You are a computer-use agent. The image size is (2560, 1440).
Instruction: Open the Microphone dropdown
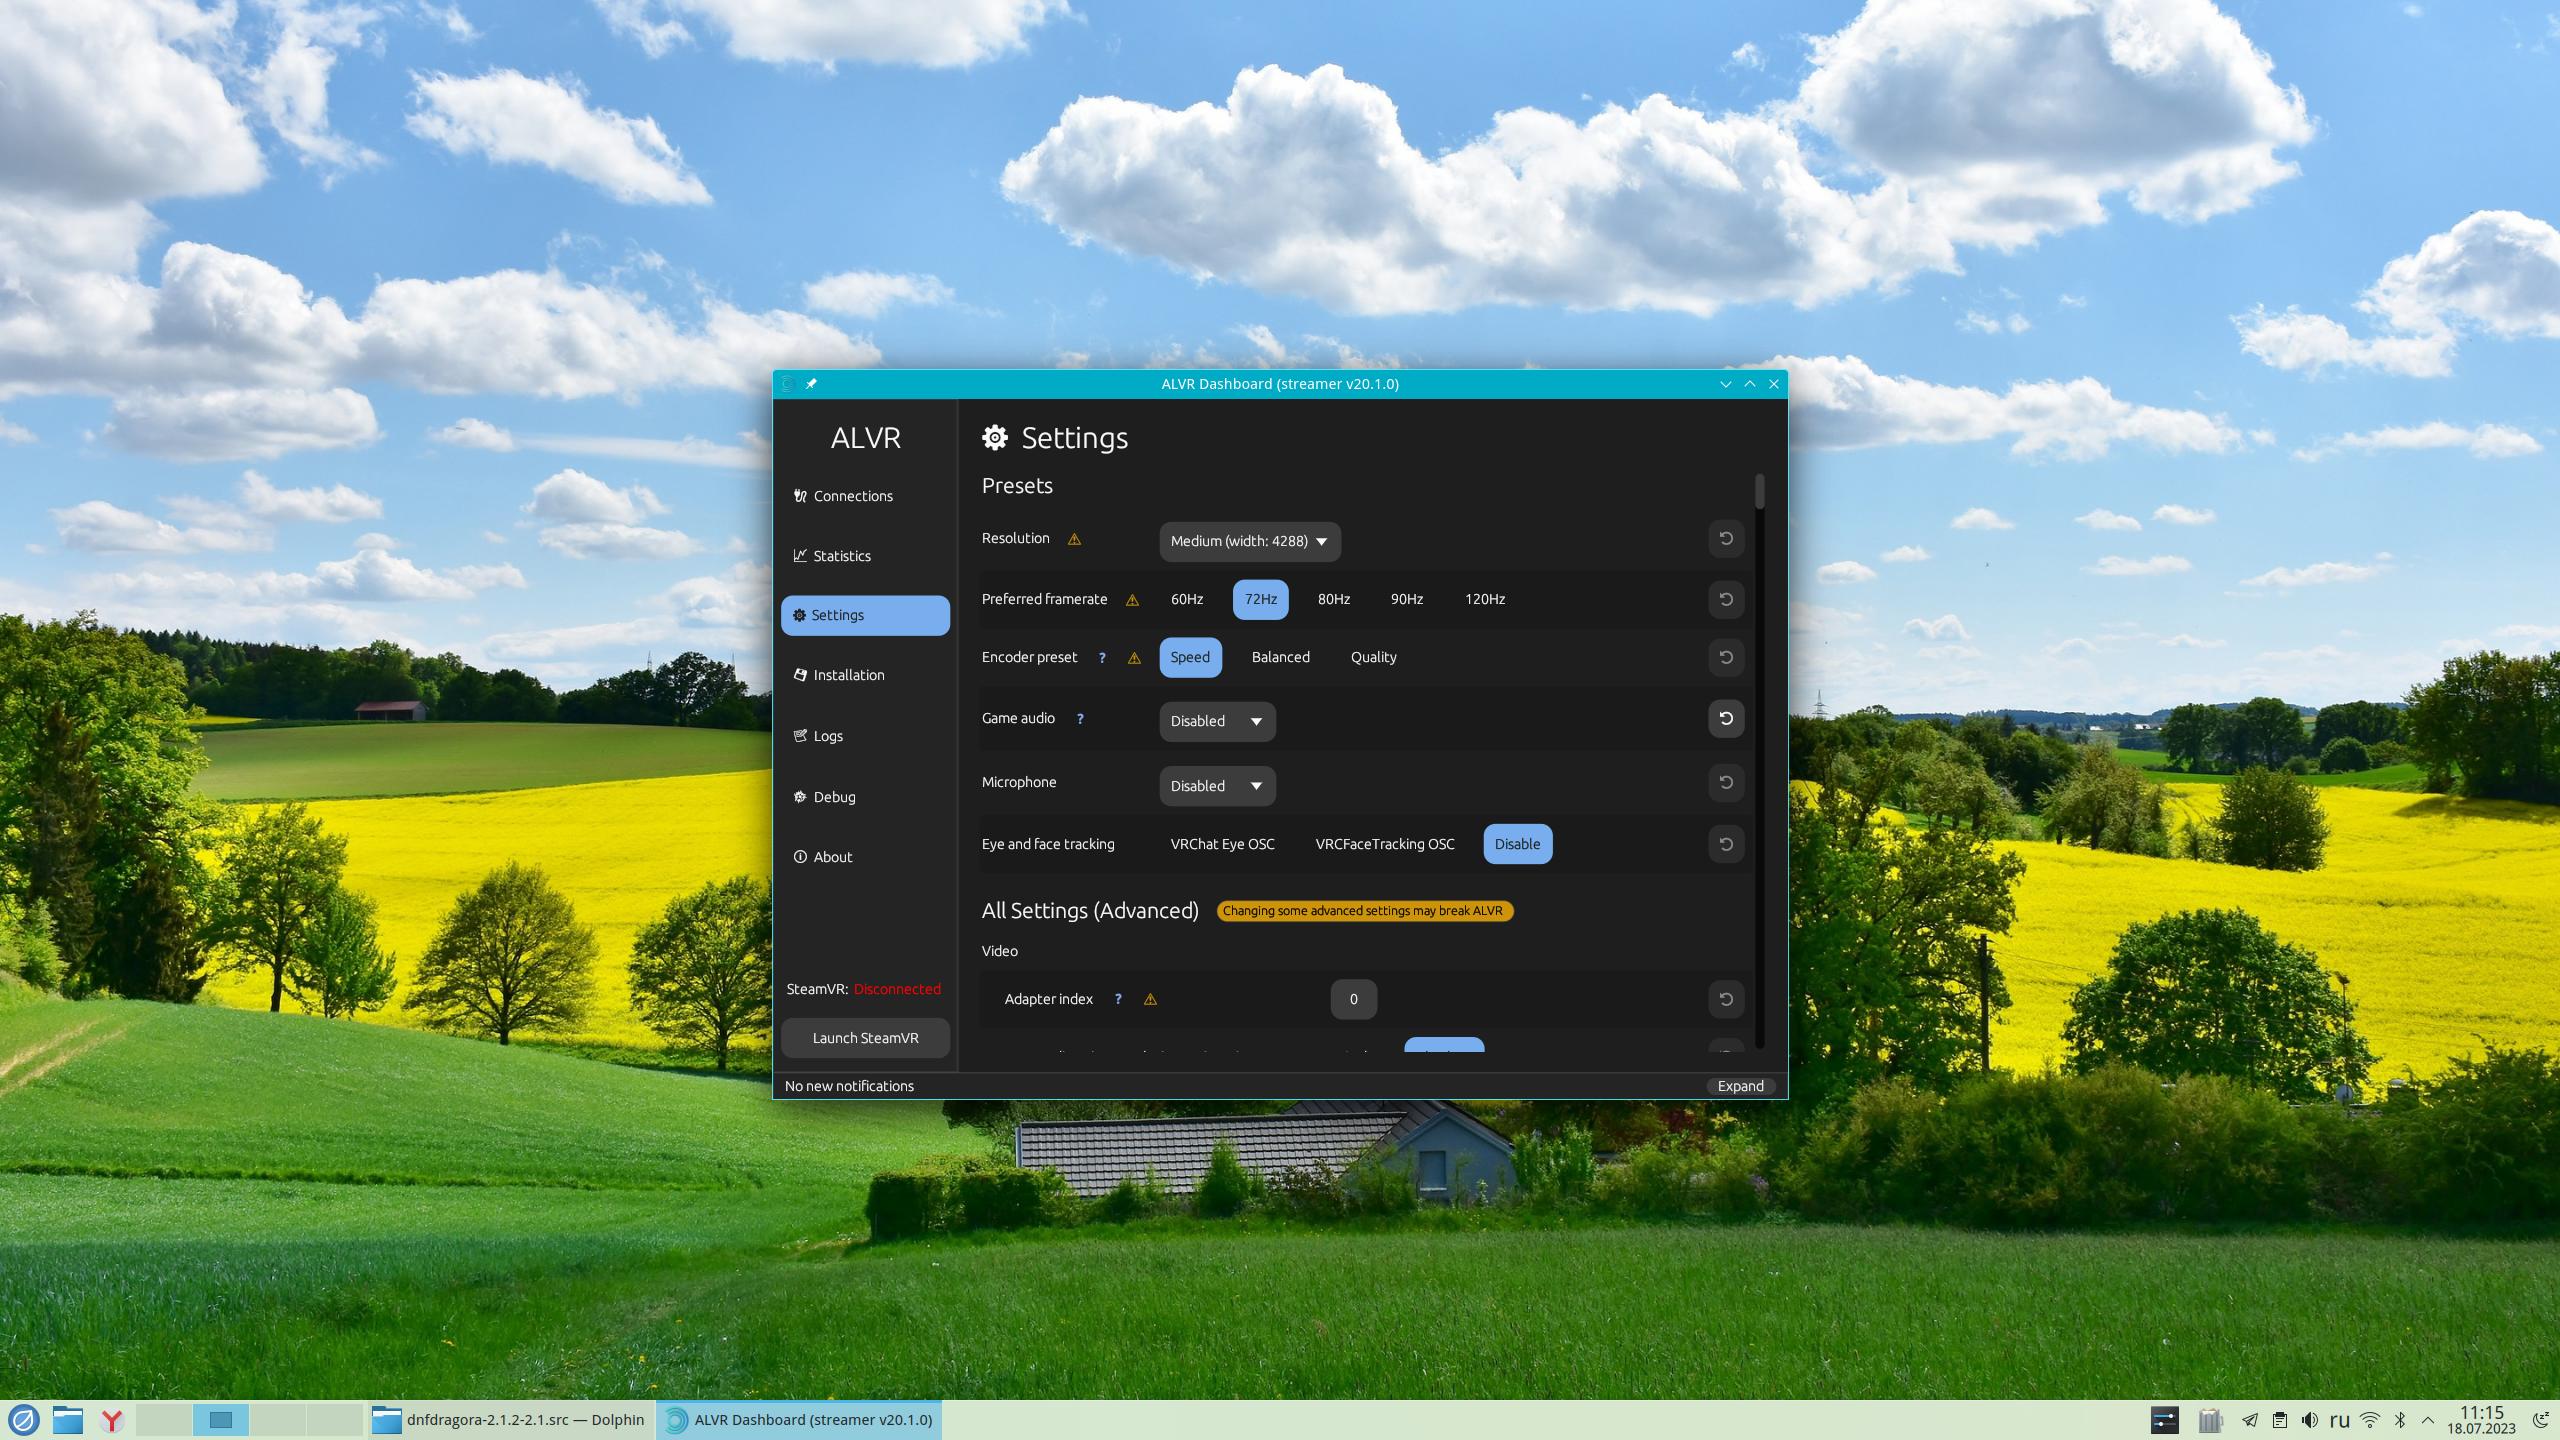1216,786
